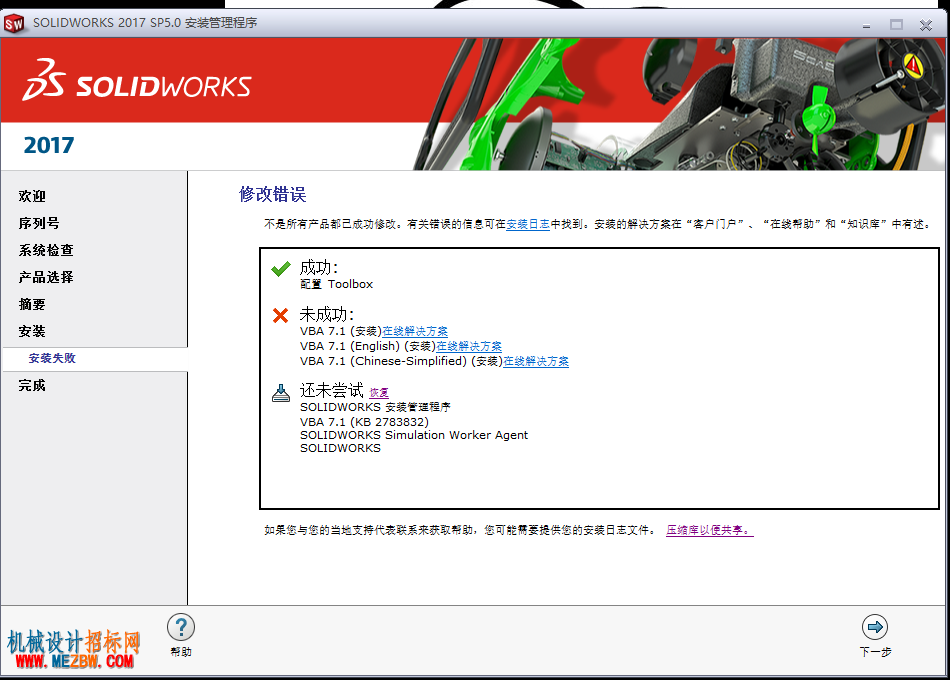Select the 摘要 step in sidebar

click(32, 304)
